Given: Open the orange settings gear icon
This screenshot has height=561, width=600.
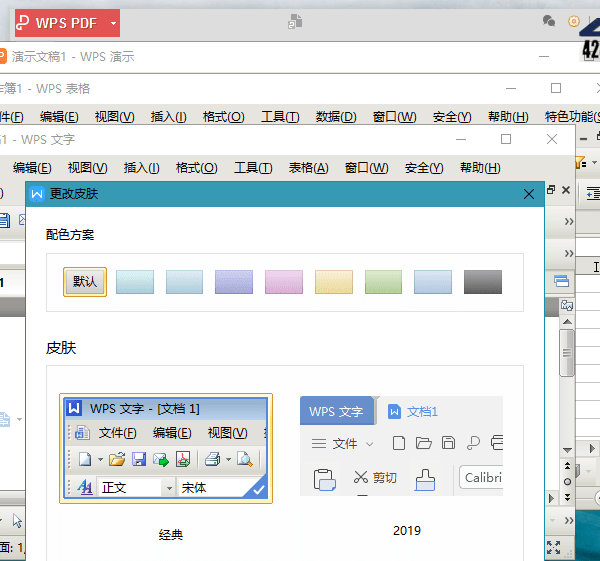Looking at the screenshot, I should point(574,21).
